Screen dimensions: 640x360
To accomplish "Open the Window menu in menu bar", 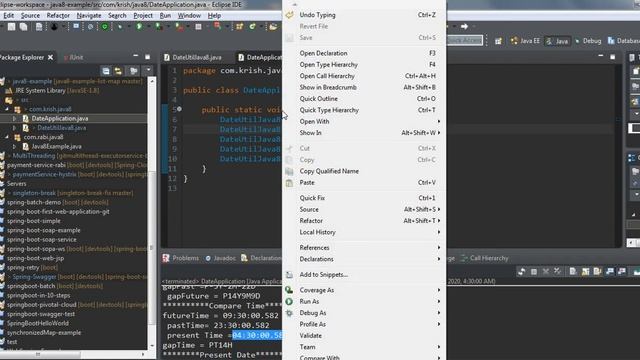I will pos(189,16).
